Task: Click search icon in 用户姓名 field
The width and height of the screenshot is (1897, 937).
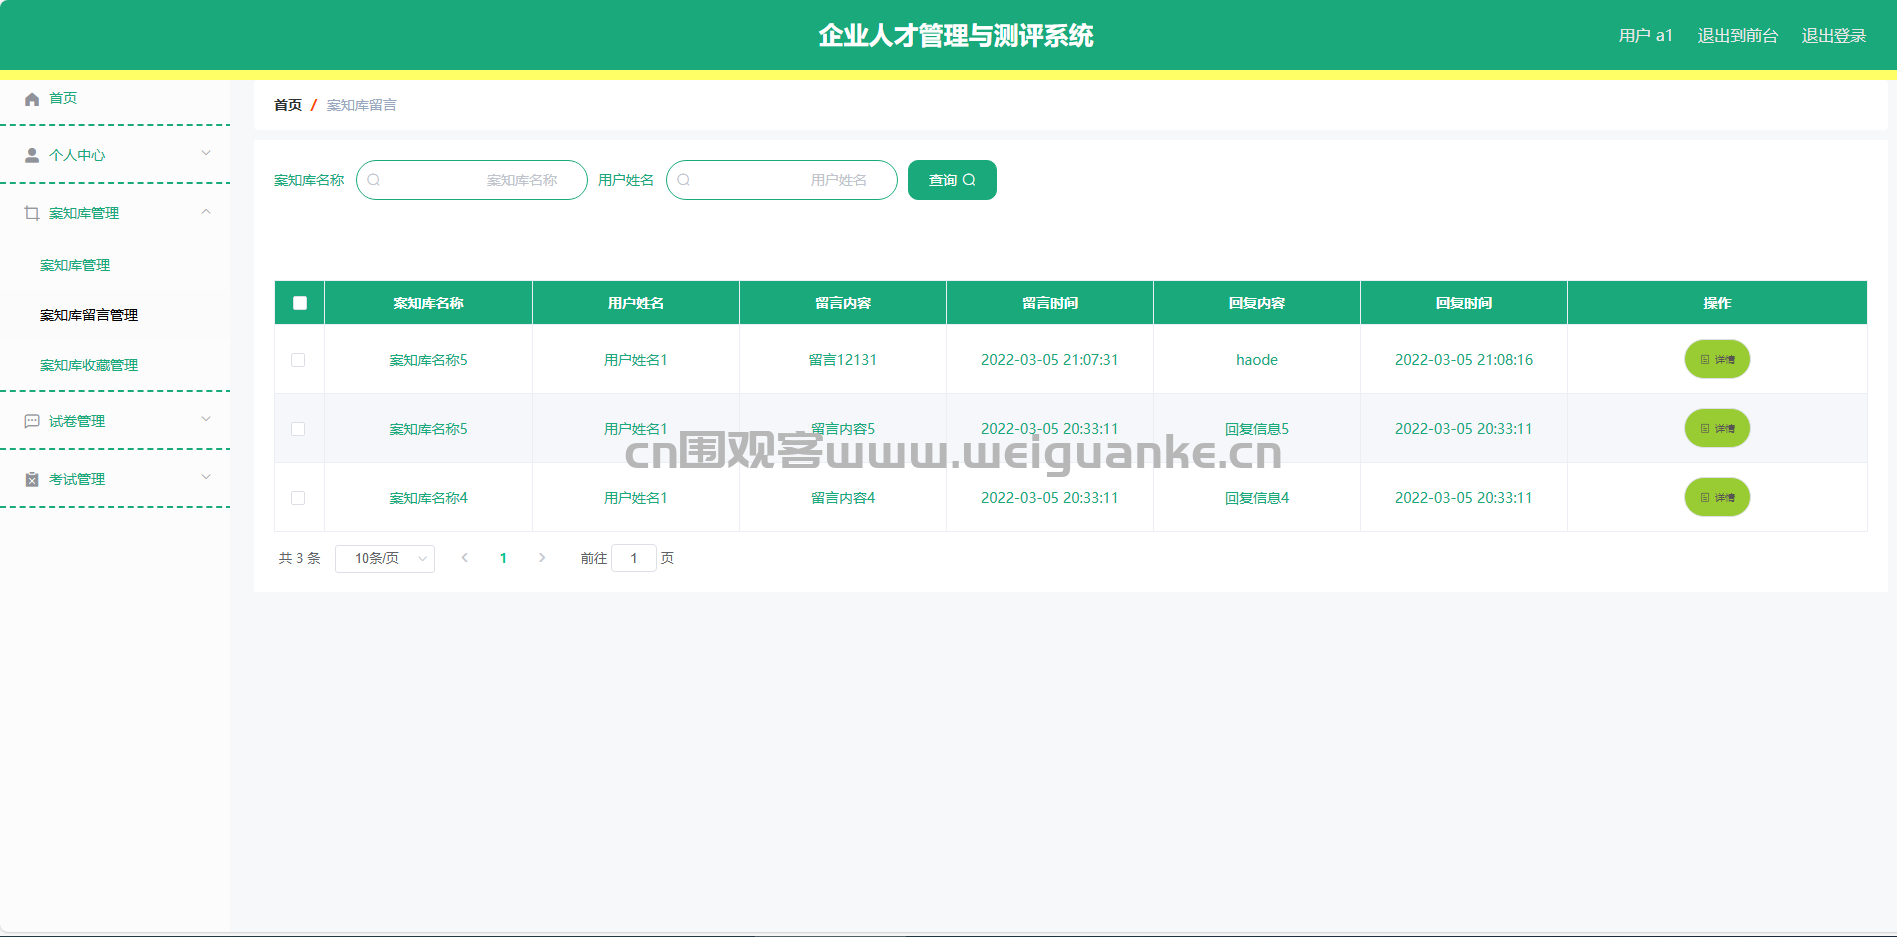Action: 684,180
